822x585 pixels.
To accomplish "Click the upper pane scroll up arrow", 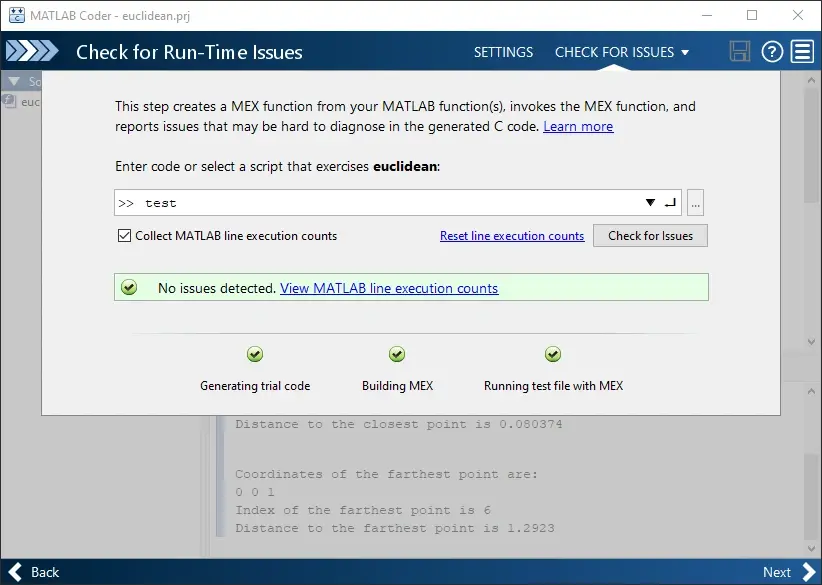I will coord(811,80).
